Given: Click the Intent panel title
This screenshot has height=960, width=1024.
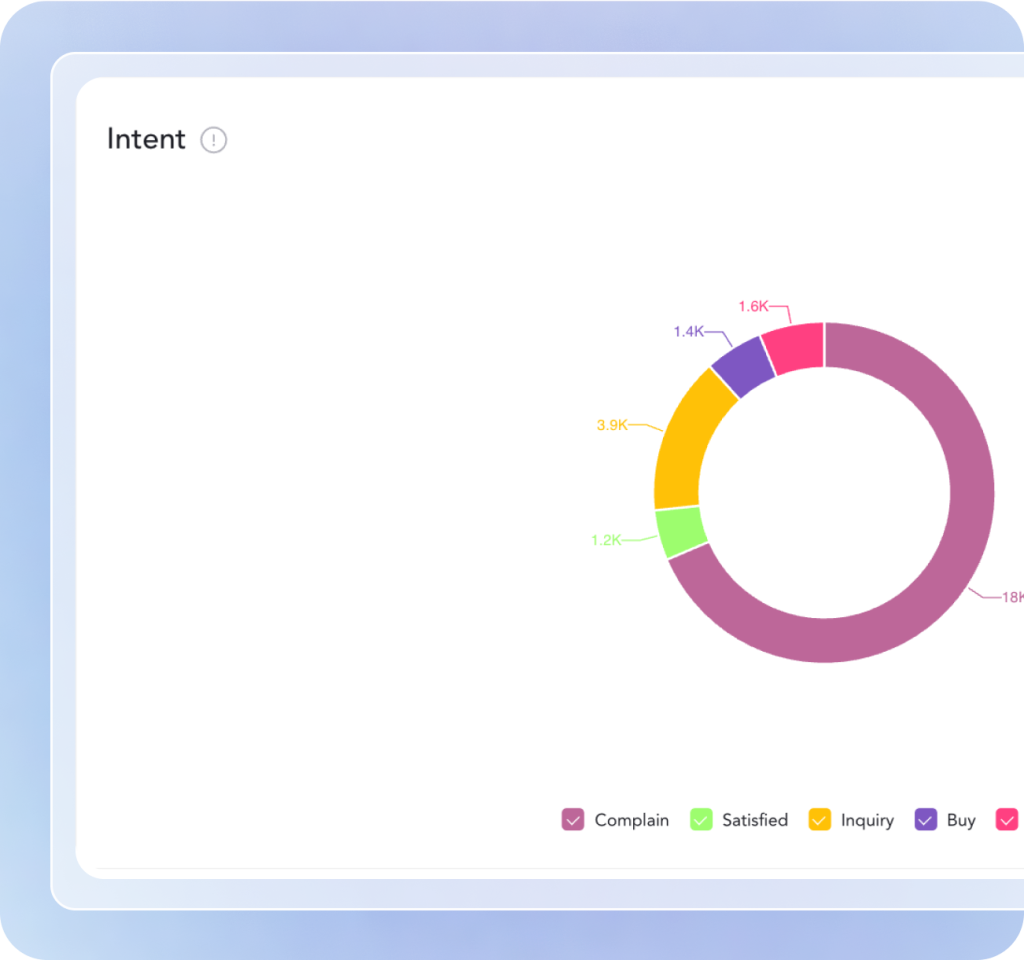Looking at the screenshot, I should [x=146, y=139].
